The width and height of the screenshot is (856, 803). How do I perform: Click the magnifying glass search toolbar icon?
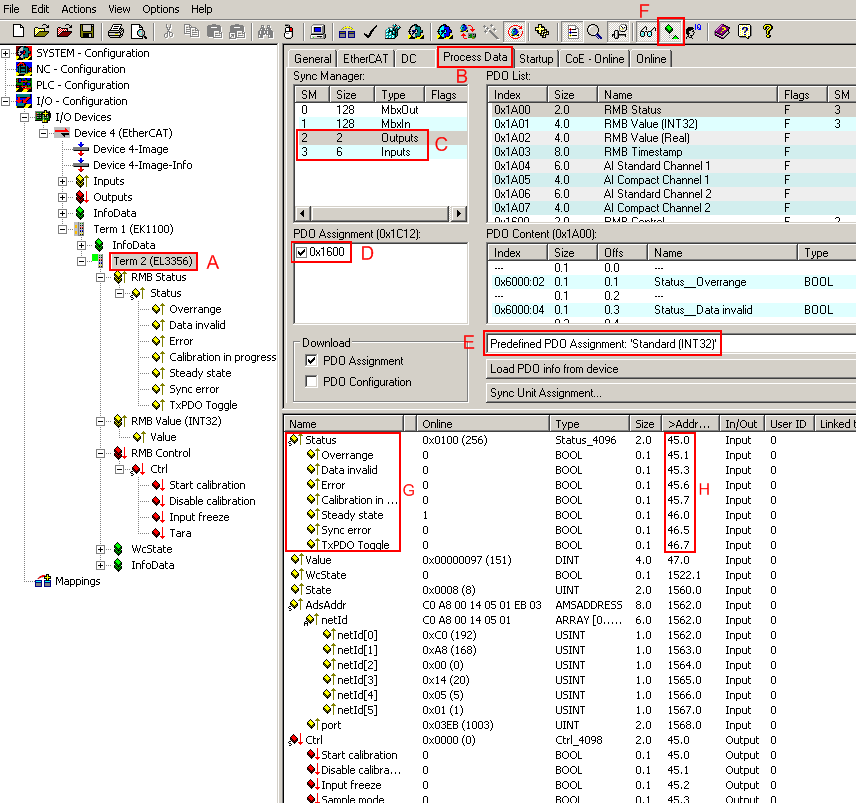point(595,32)
